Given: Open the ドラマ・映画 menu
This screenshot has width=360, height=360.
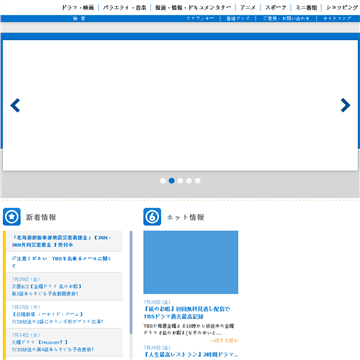Looking at the screenshot, I should pos(78,7).
